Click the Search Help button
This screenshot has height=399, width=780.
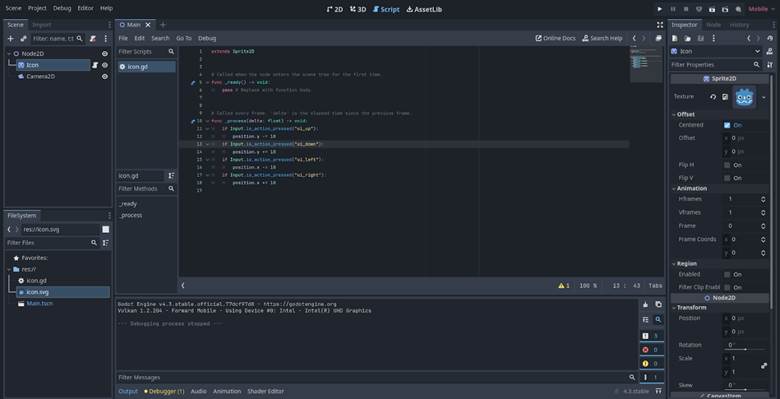click(602, 38)
